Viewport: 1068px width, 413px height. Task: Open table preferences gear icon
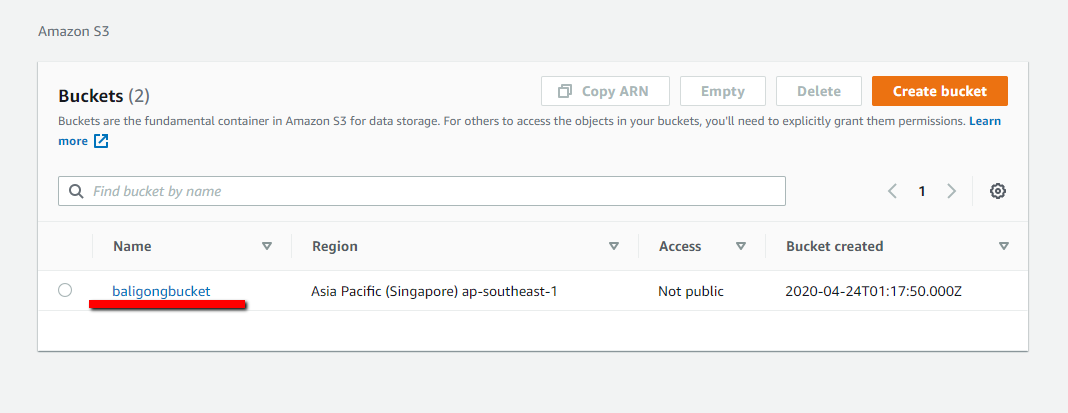click(x=997, y=191)
